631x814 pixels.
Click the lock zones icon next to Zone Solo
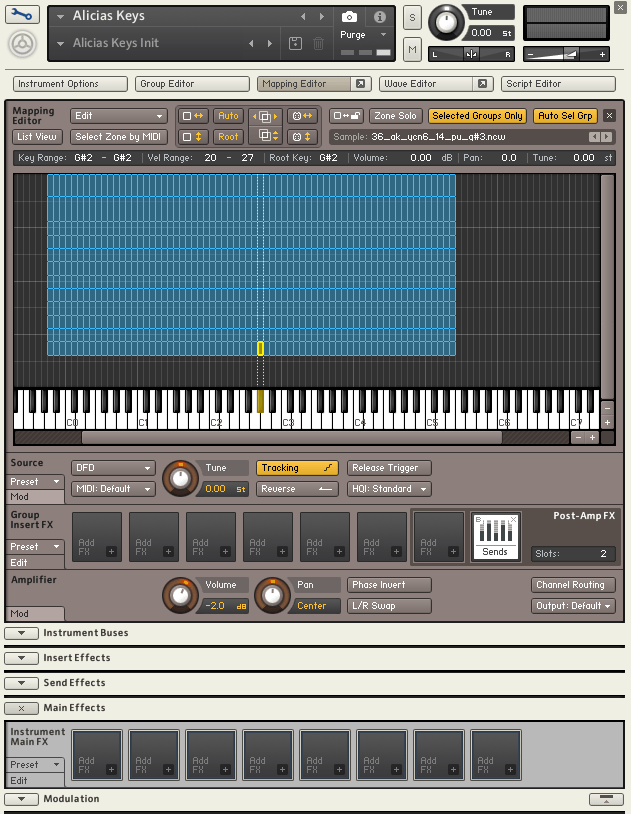tap(347, 116)
